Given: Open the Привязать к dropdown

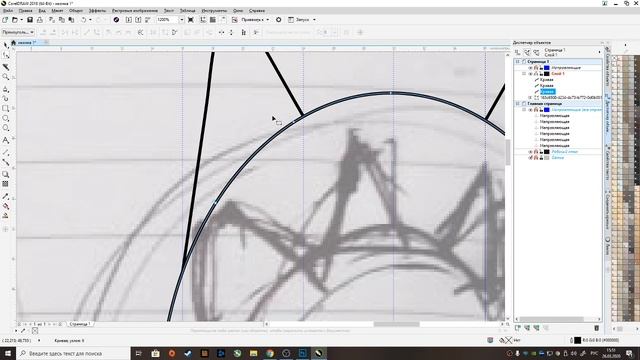Looking at the screenshot, I should pyautogui.click(x=268, y=20).
